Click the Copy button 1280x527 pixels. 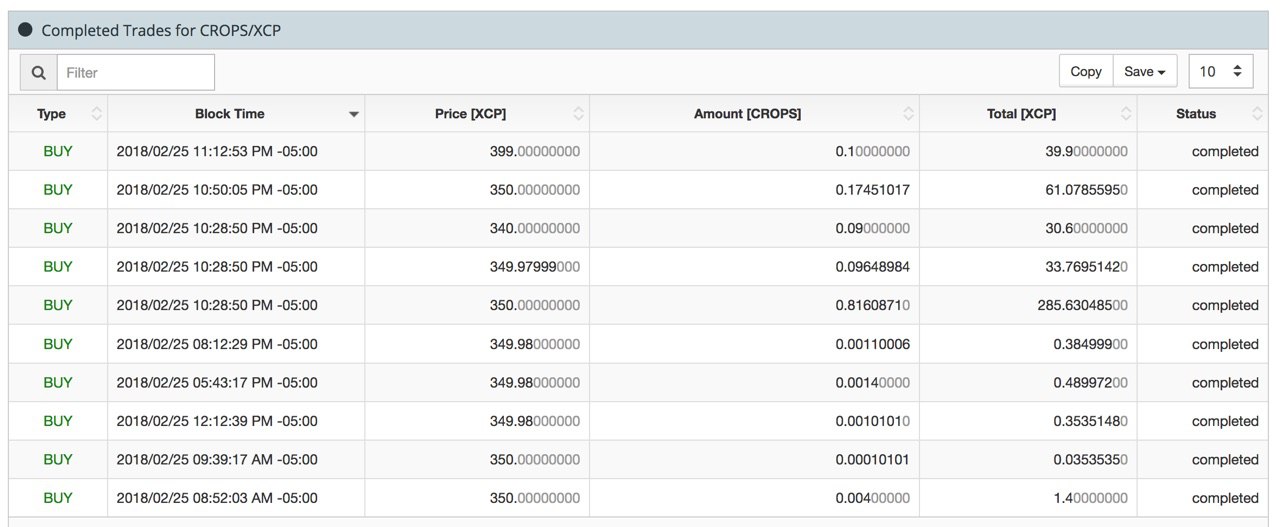(1086, 71)
